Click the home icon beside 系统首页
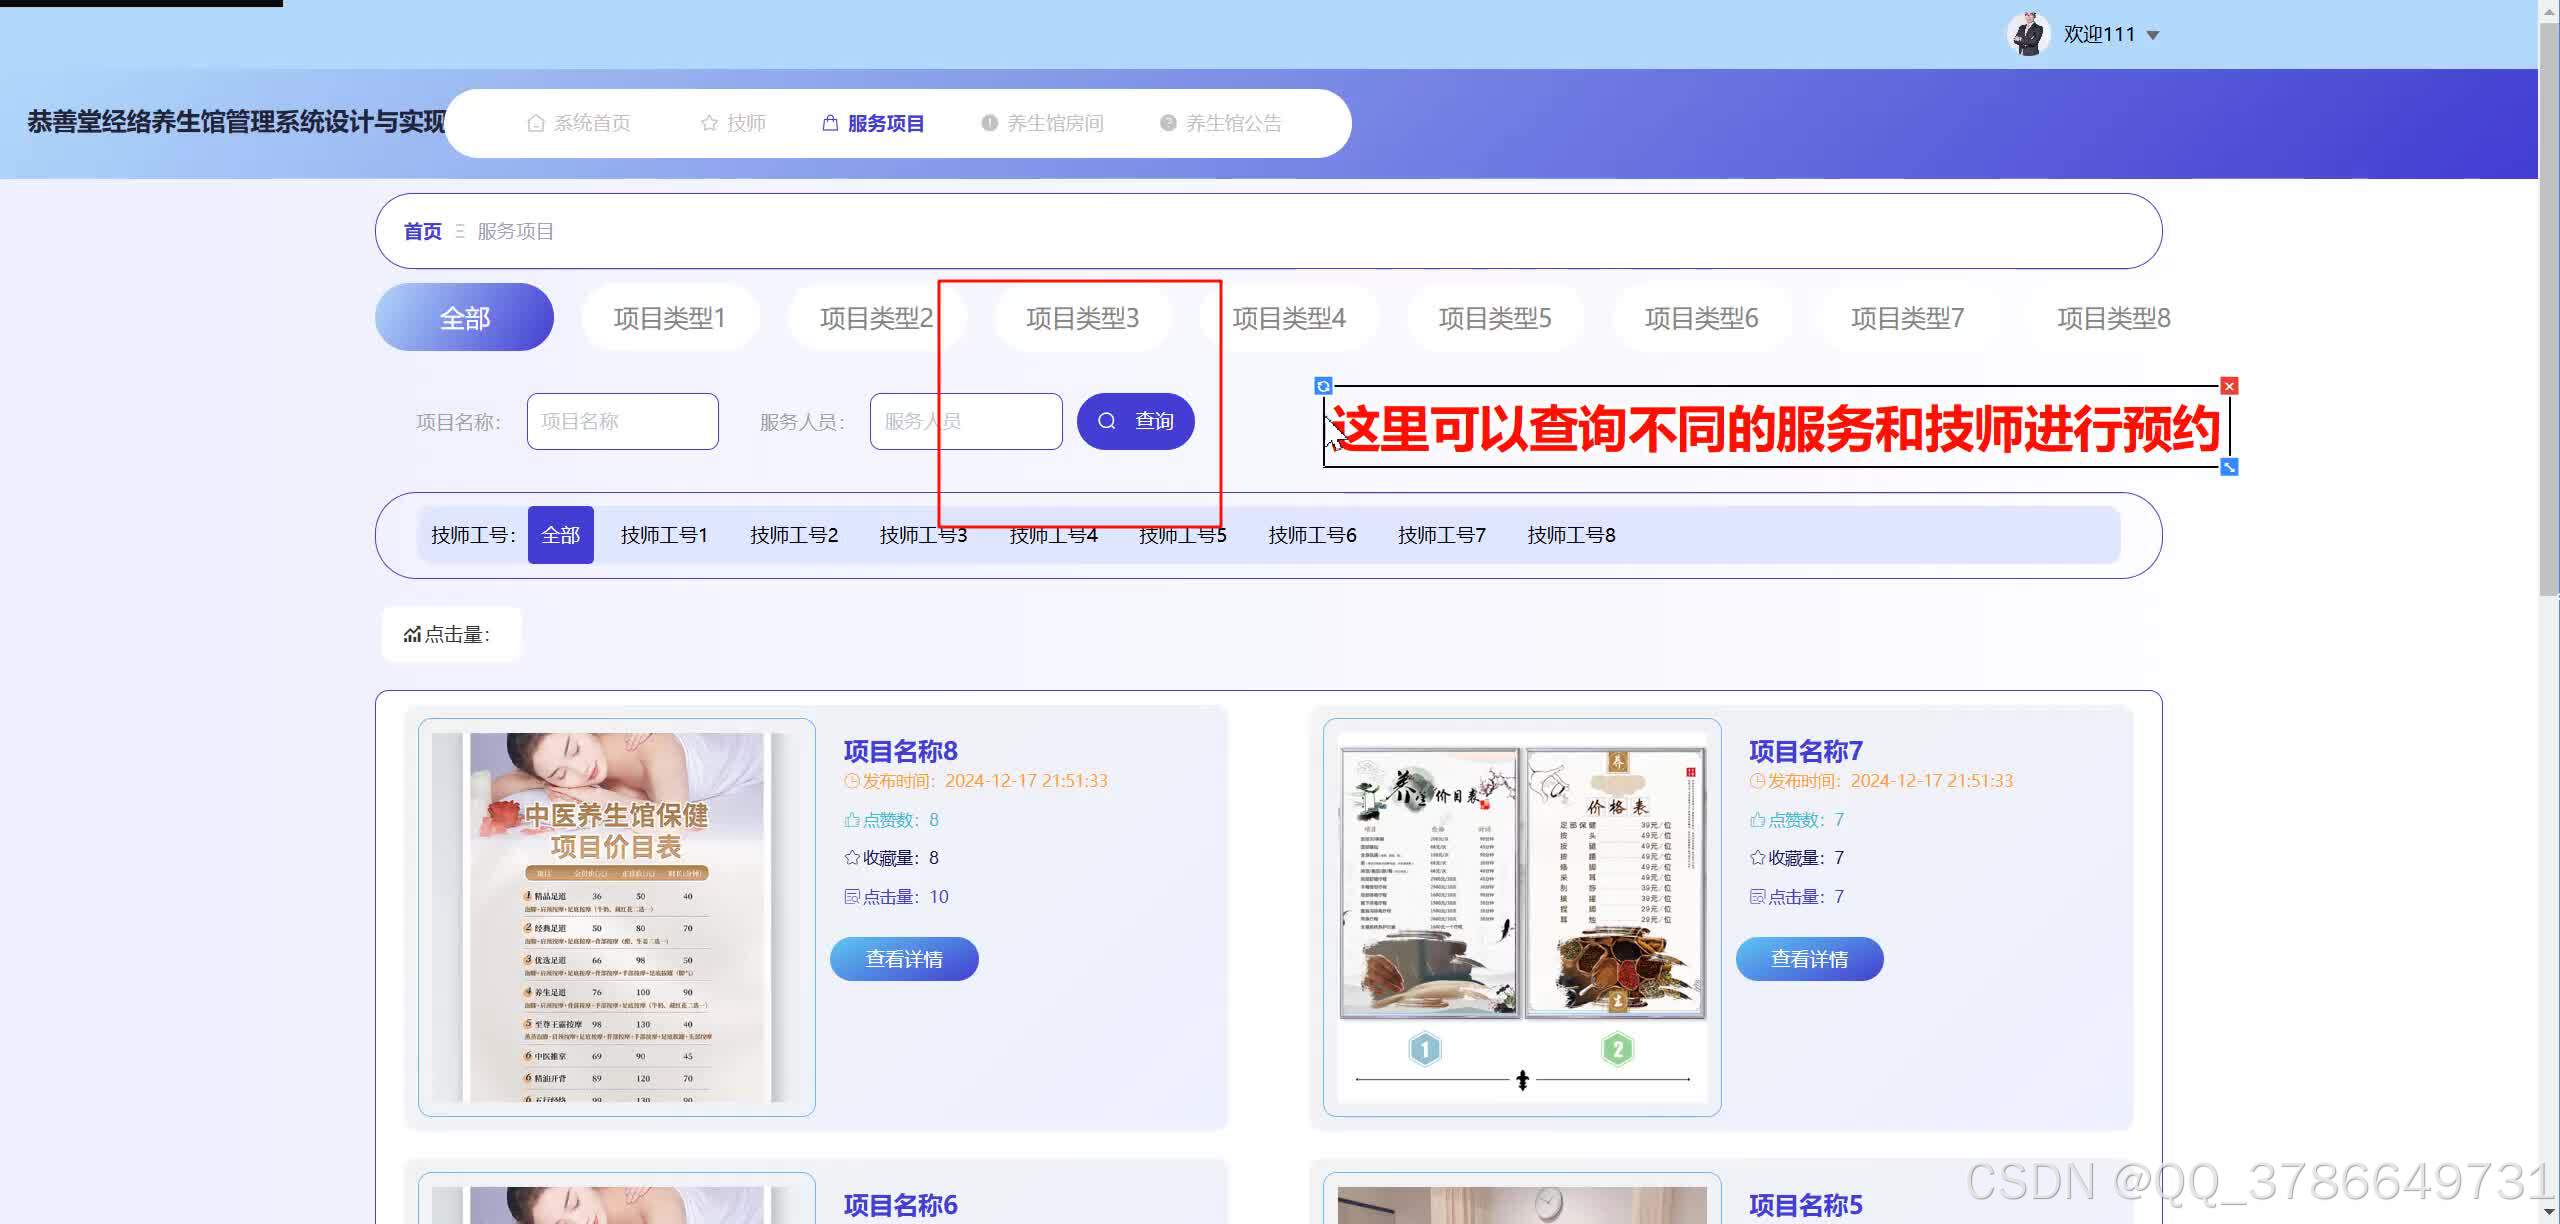 click(x=536, y=123)
